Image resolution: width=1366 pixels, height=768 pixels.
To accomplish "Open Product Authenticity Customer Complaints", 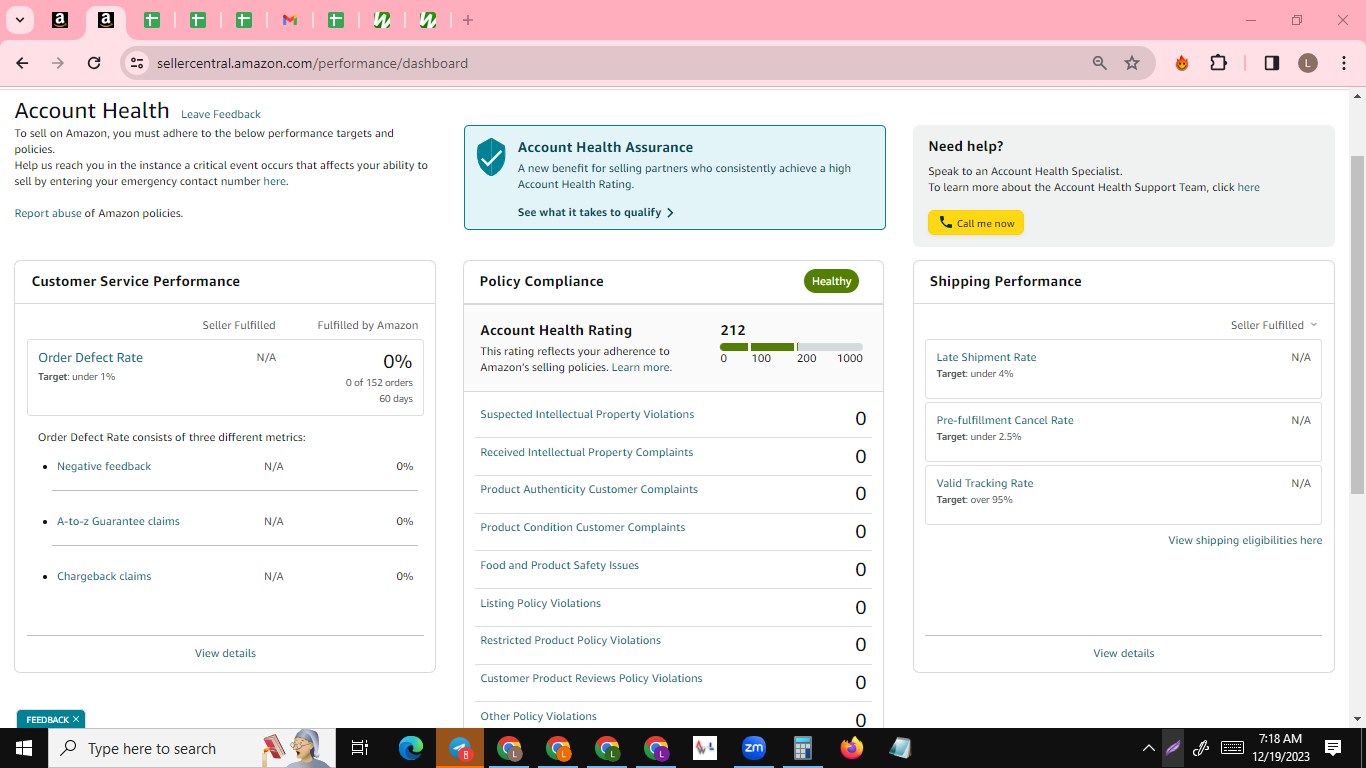I will [x=589, y=489].
